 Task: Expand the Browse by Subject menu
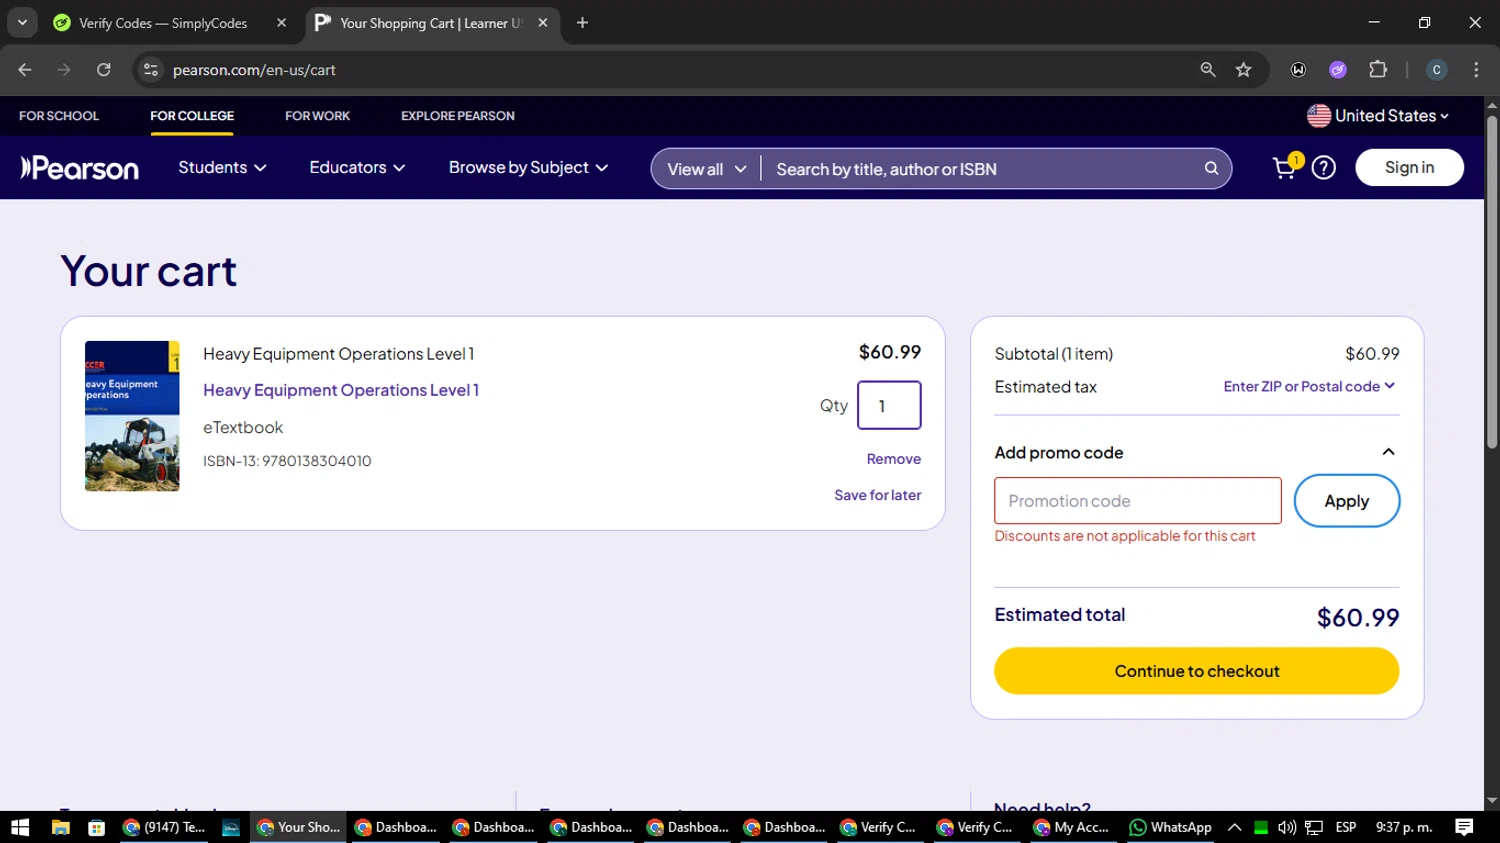[528, 168]
